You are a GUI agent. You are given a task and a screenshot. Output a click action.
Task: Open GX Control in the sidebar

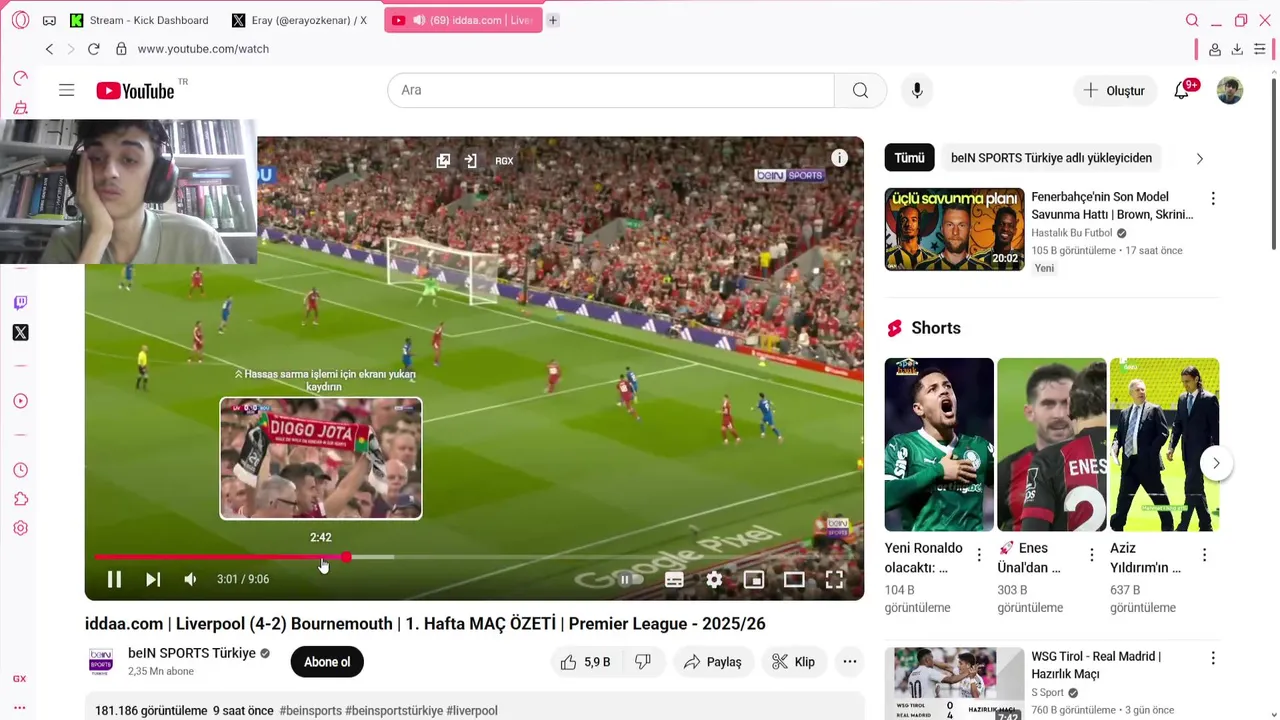(20, 78)
